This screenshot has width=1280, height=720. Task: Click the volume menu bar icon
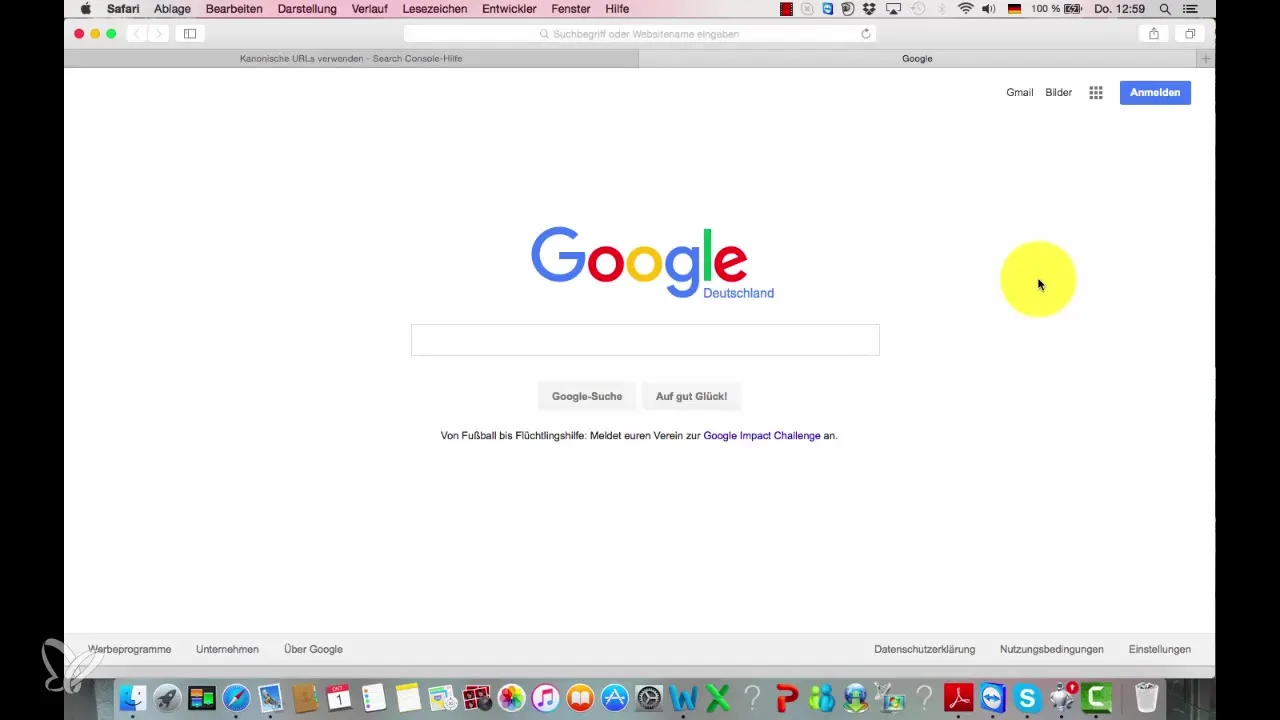pyautogui.click(x=989, y=9)
